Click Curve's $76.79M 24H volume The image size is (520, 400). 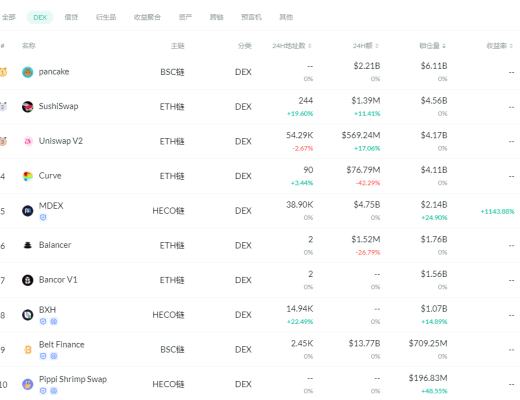point(363,170)
